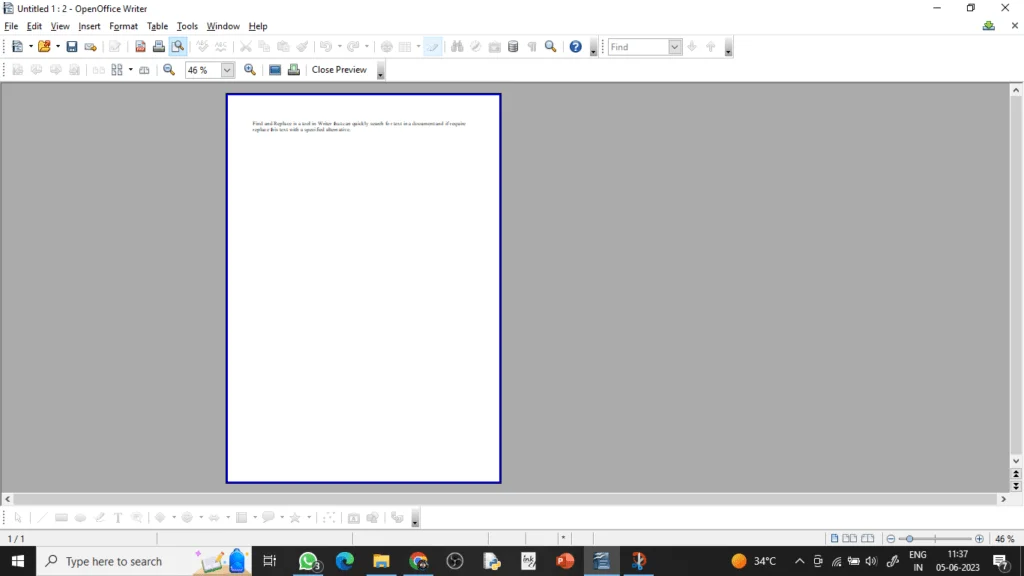The height and width of the screenshot is (576, 1024).
Task: Expand the Find toolbar dropdown
Action: (674, 47)
